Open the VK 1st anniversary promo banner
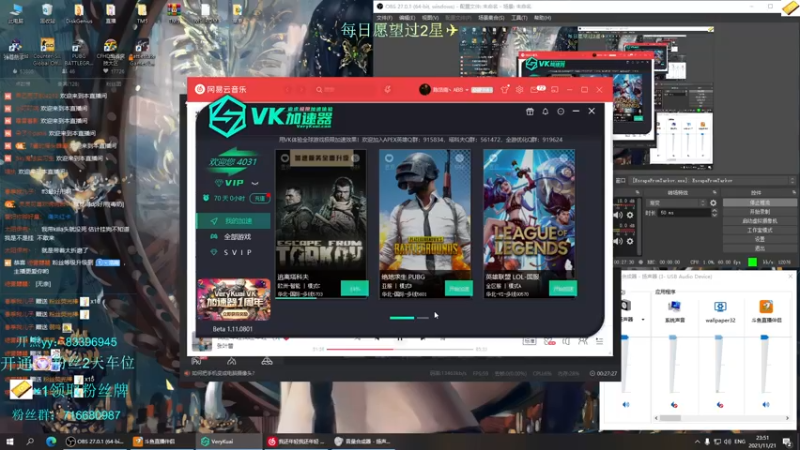This screenshot has width=800, height=450. tap(234, 299)
